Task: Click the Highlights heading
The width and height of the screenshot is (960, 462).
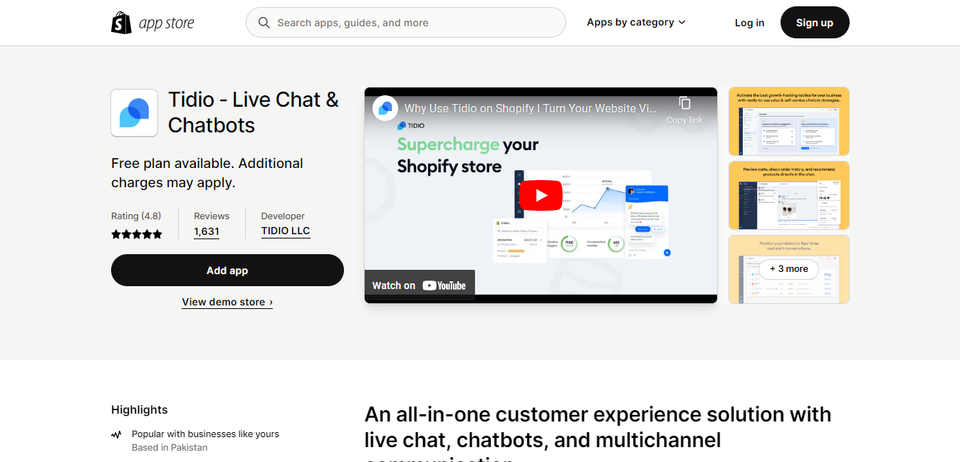Action: coord(140,410)
